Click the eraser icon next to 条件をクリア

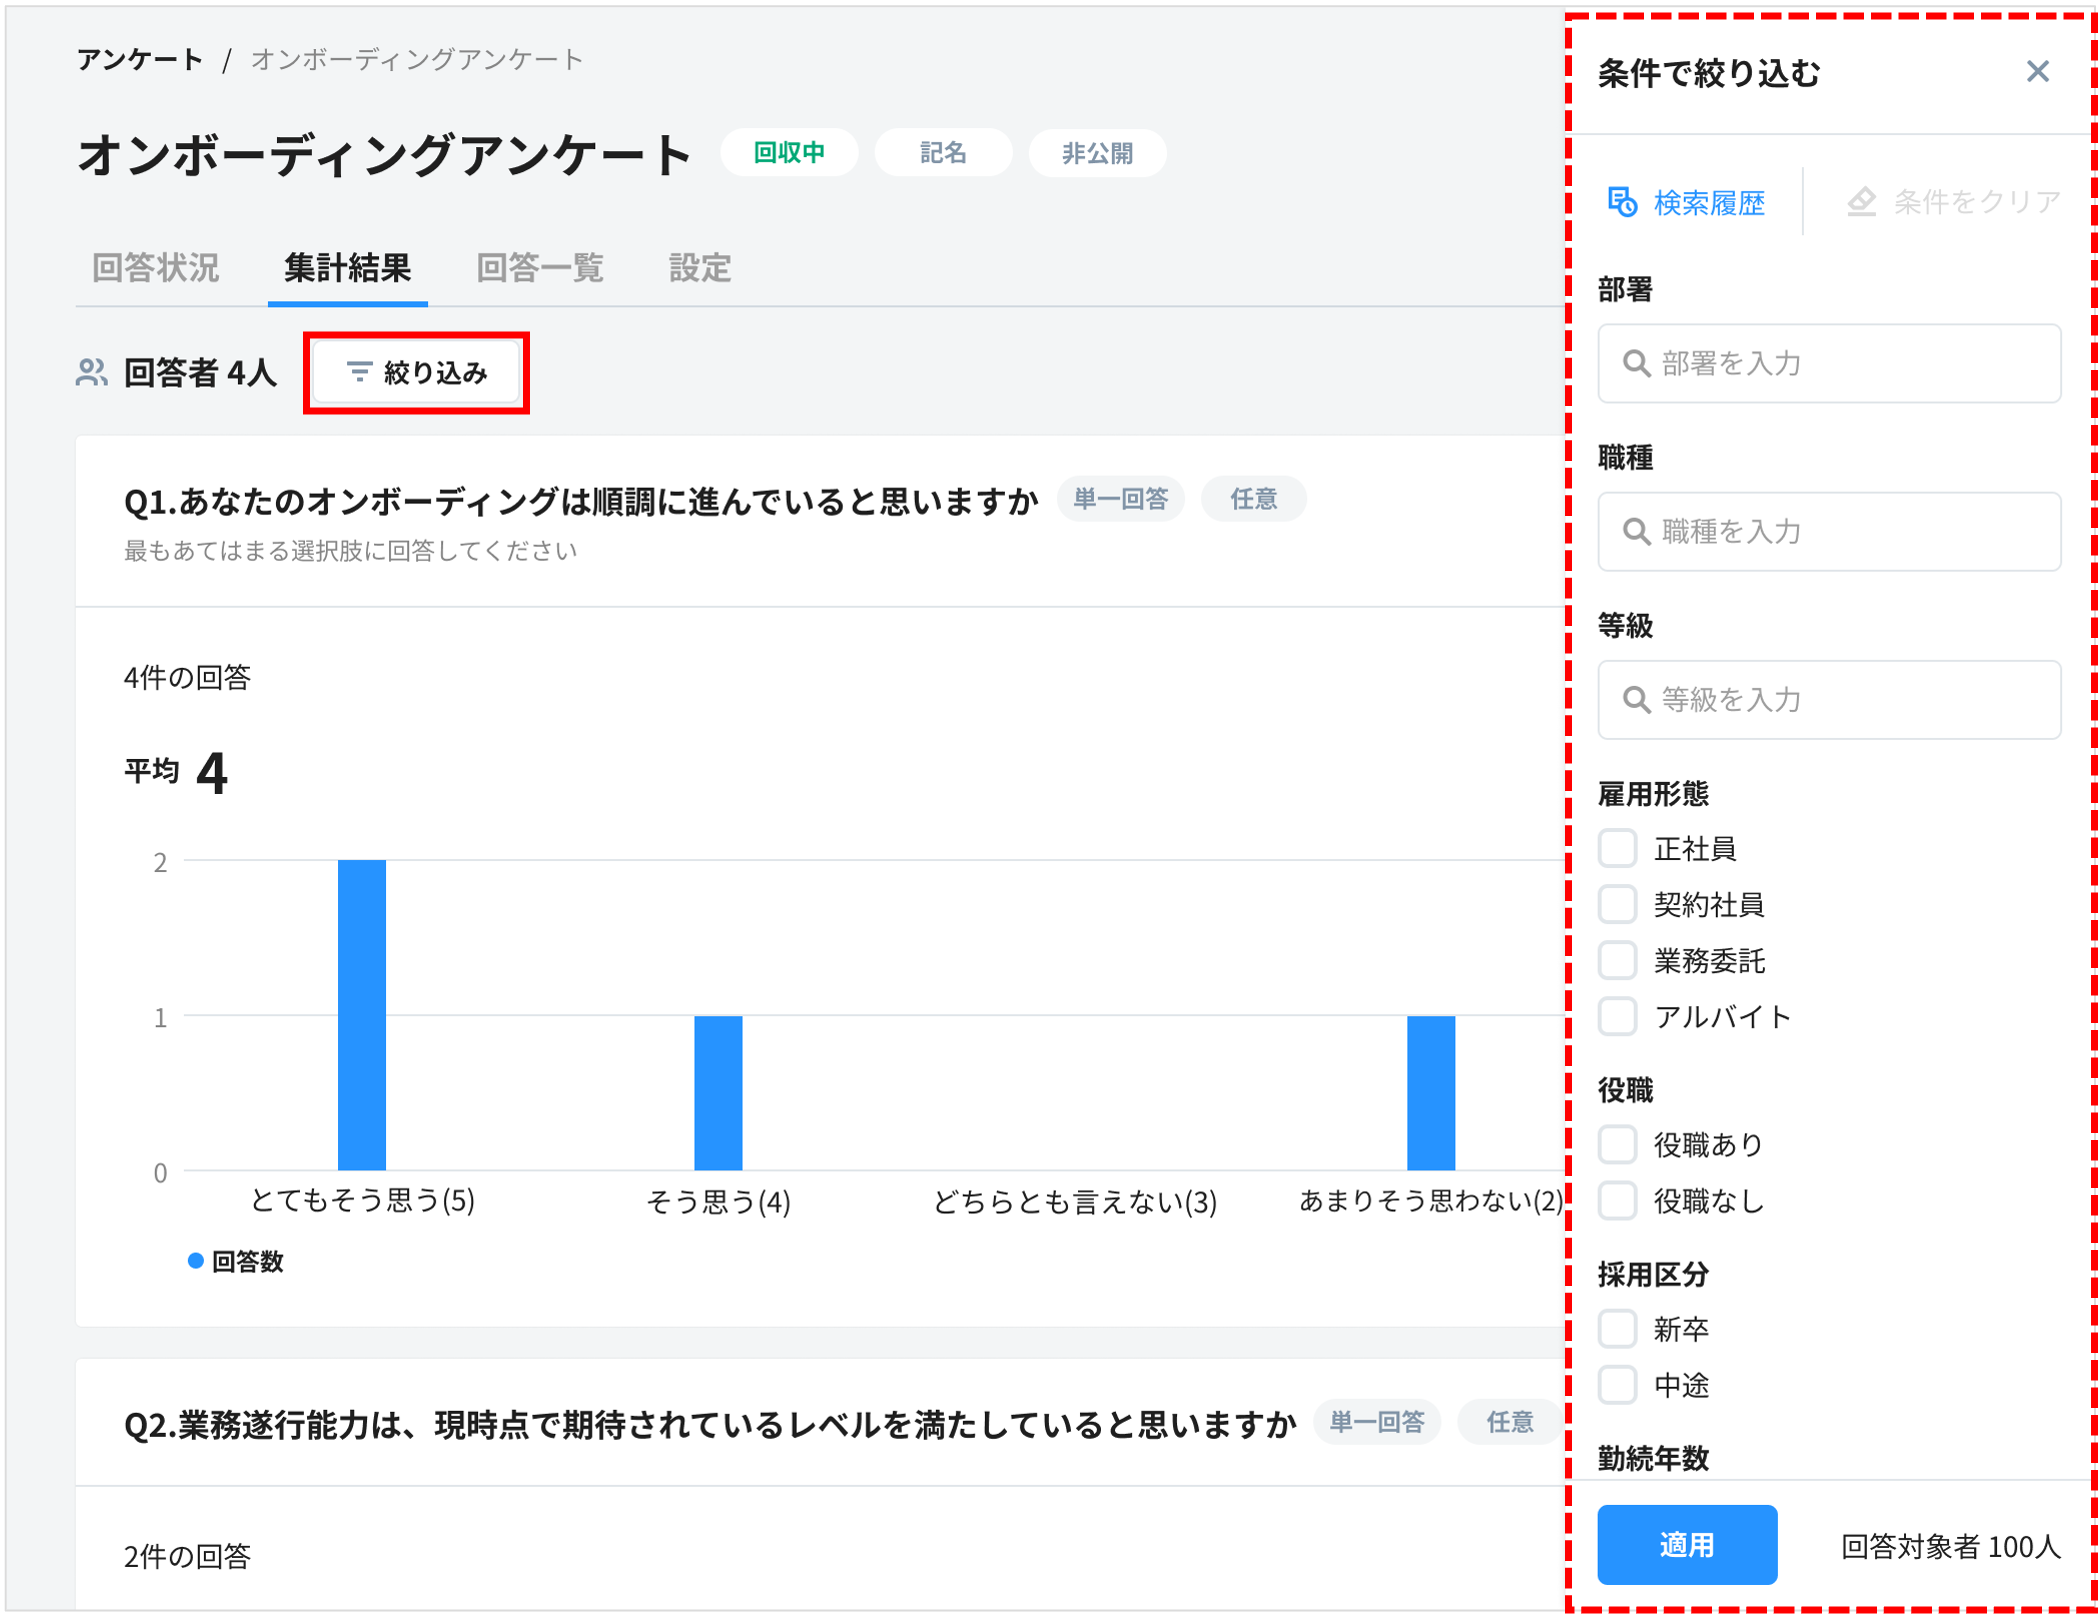coord(1863,202)
